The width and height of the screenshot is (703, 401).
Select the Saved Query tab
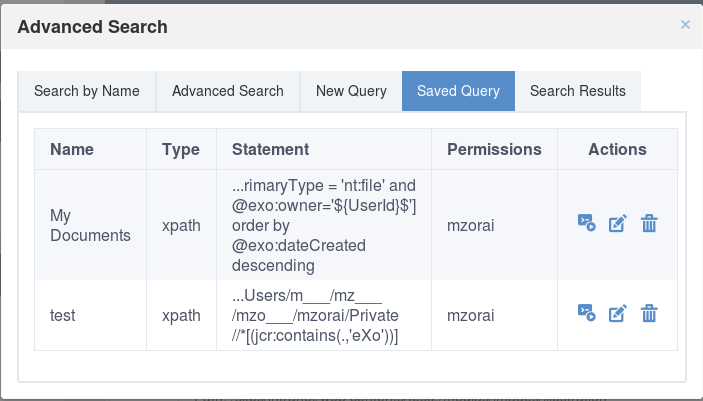click(x=458, y=91)
